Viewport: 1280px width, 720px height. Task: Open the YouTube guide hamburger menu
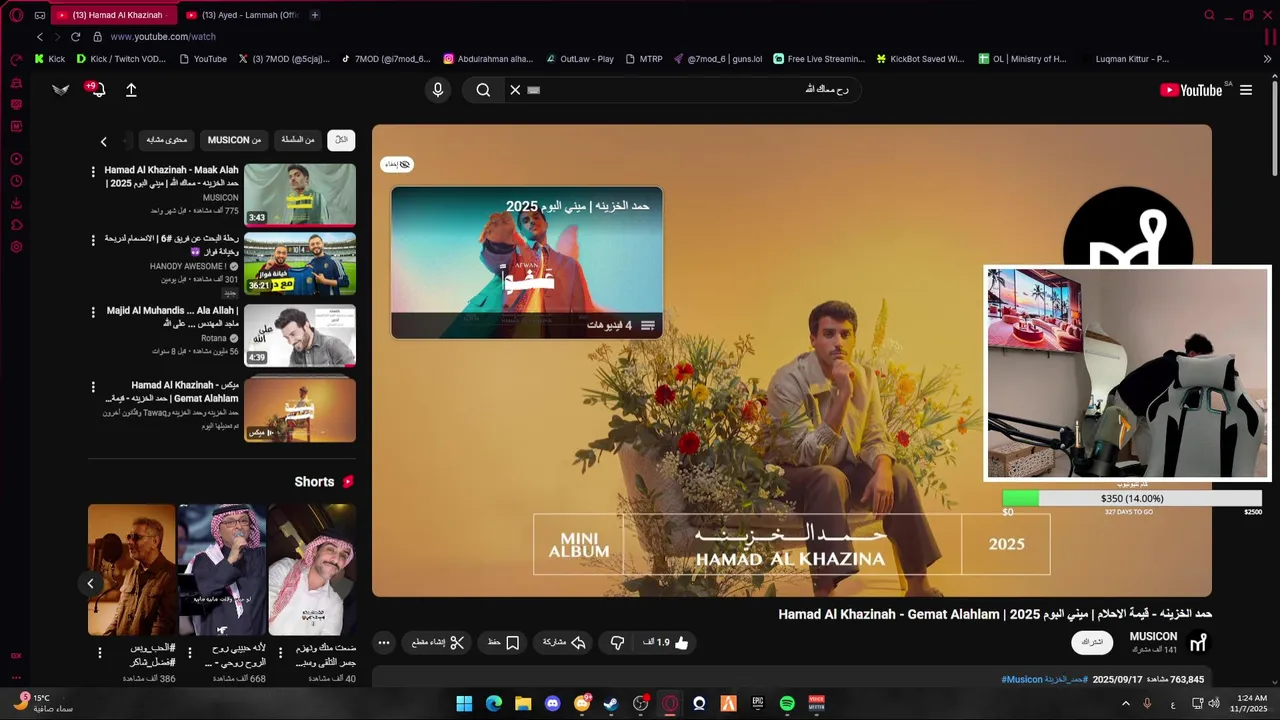(x=1246, y=90)
